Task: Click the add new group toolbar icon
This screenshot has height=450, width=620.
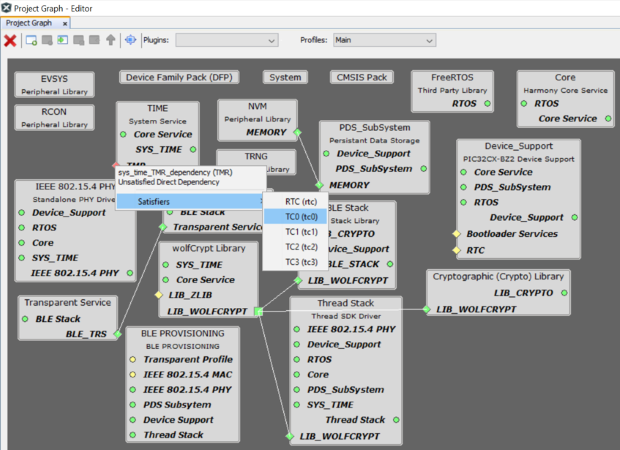Action: tap(32, 40)
